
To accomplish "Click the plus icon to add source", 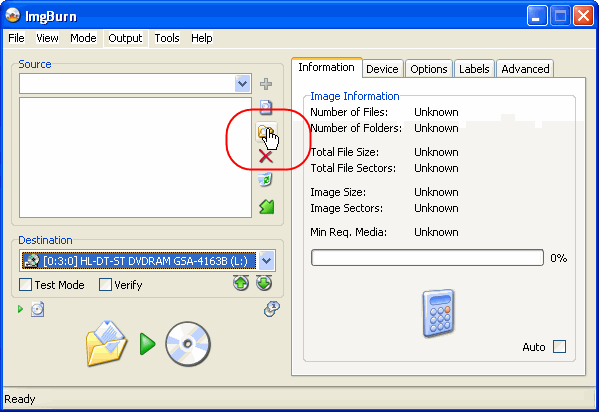I will pyautogui.click(x=266, y=84).
